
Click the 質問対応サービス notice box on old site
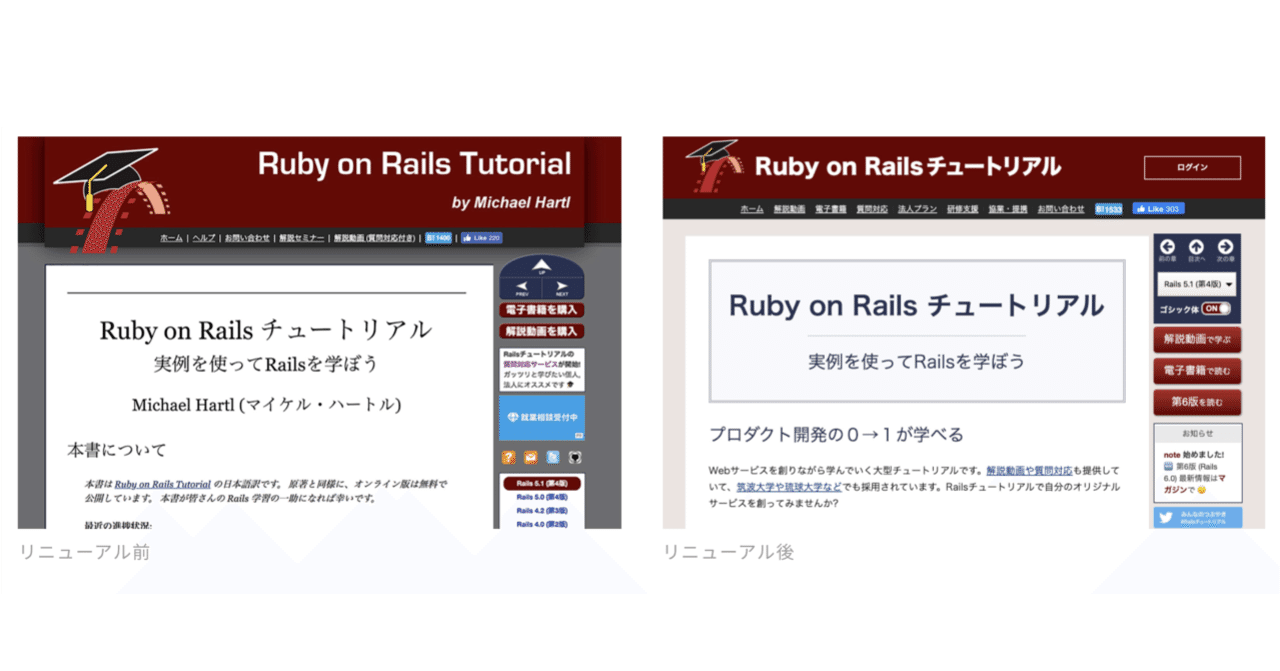pyautogui.click(x=542, y=369)
